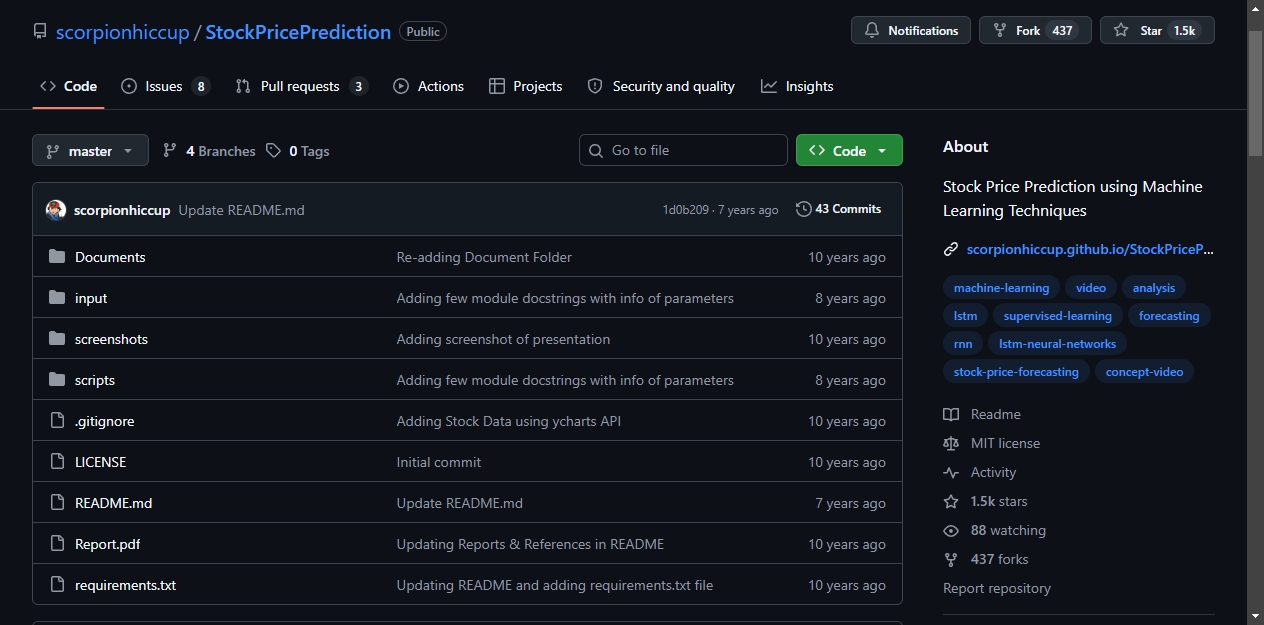
Task: Click the commit history clock icon
Action: (x=803, y=209)
